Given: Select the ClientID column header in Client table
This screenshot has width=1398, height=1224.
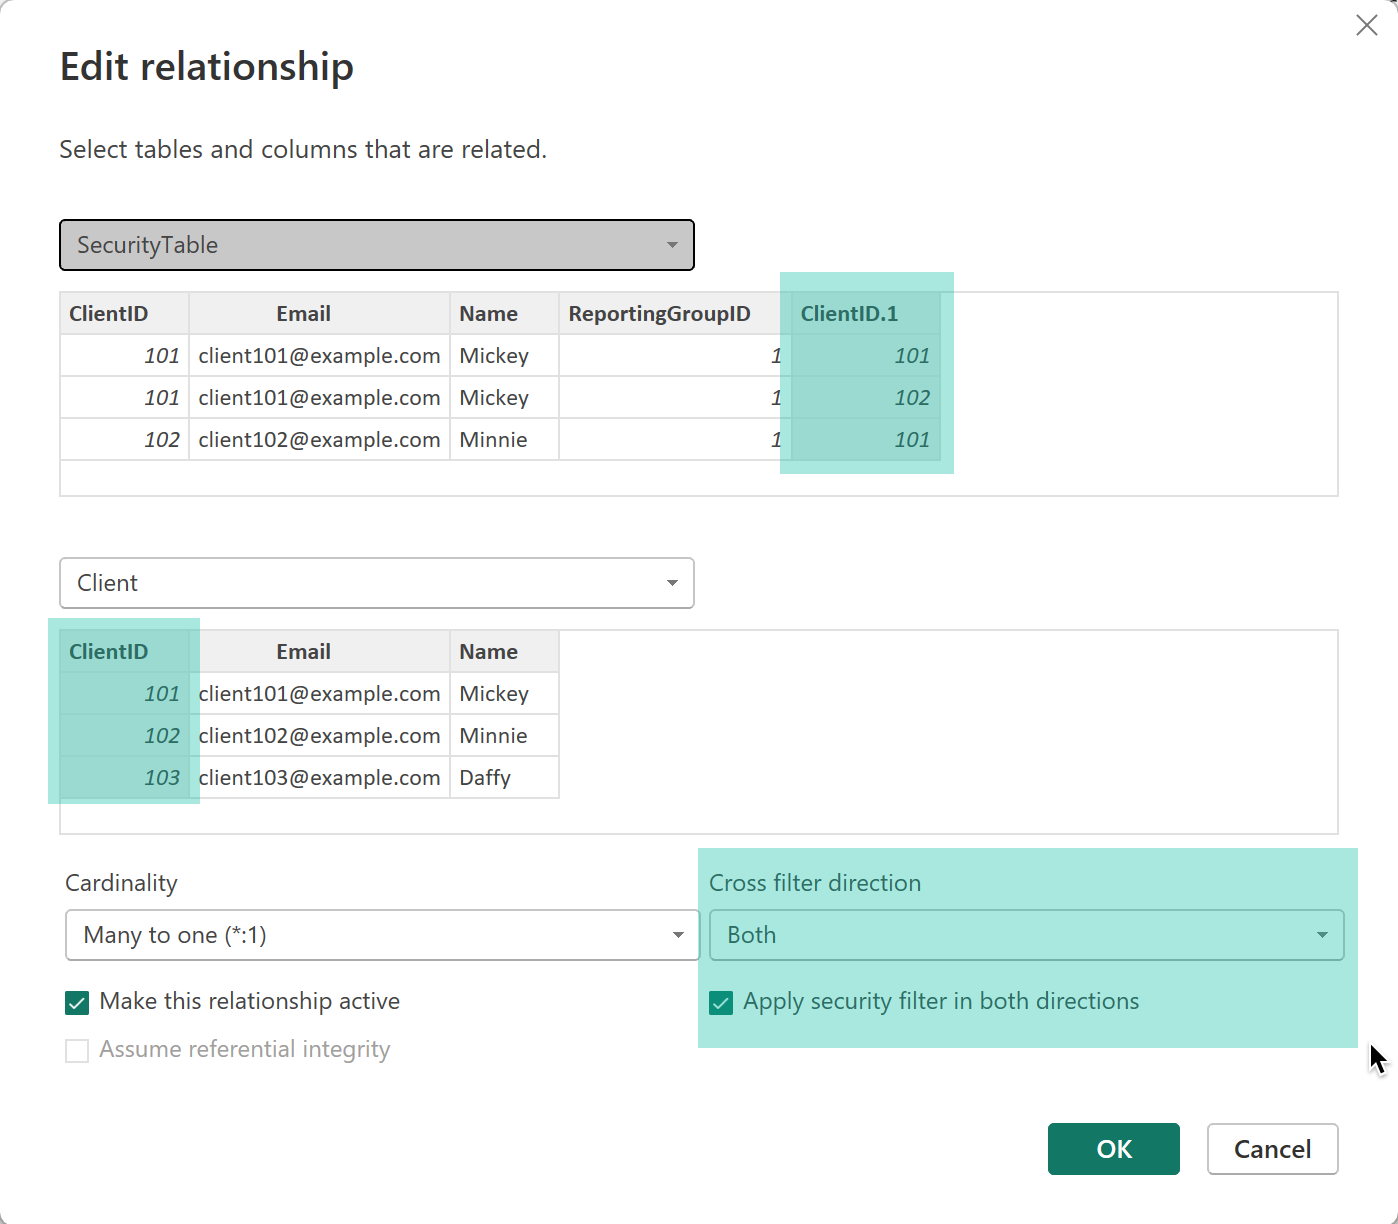Looking at the screenshot, I should click(125, 651).
